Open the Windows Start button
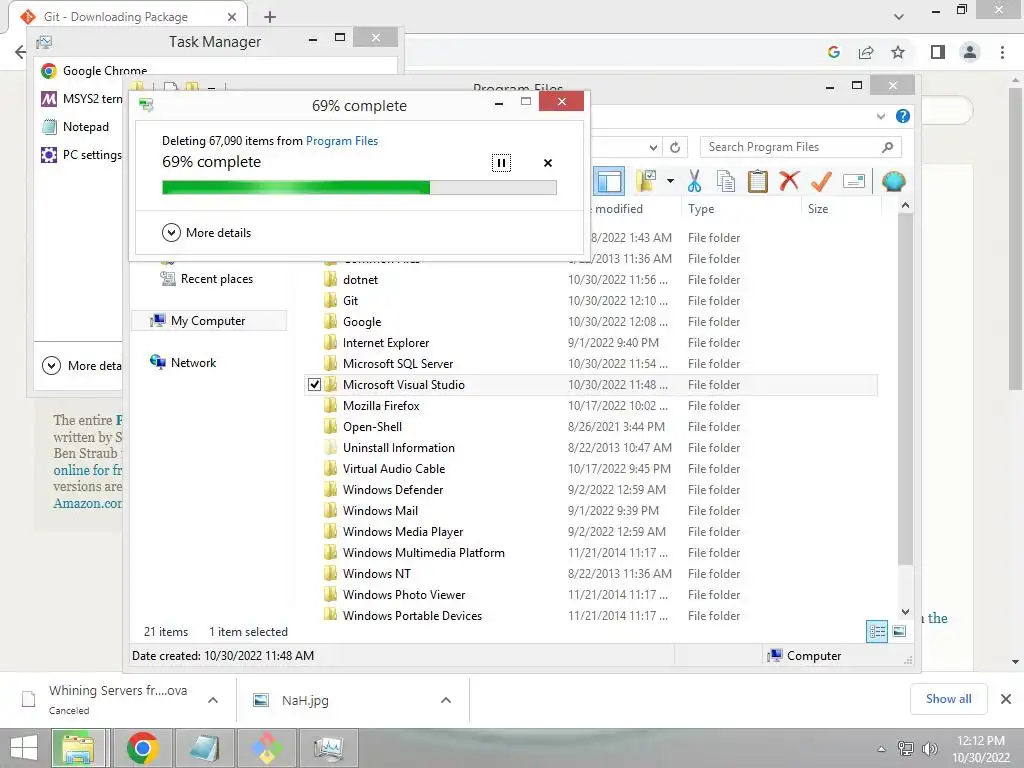 coord(24,748)
